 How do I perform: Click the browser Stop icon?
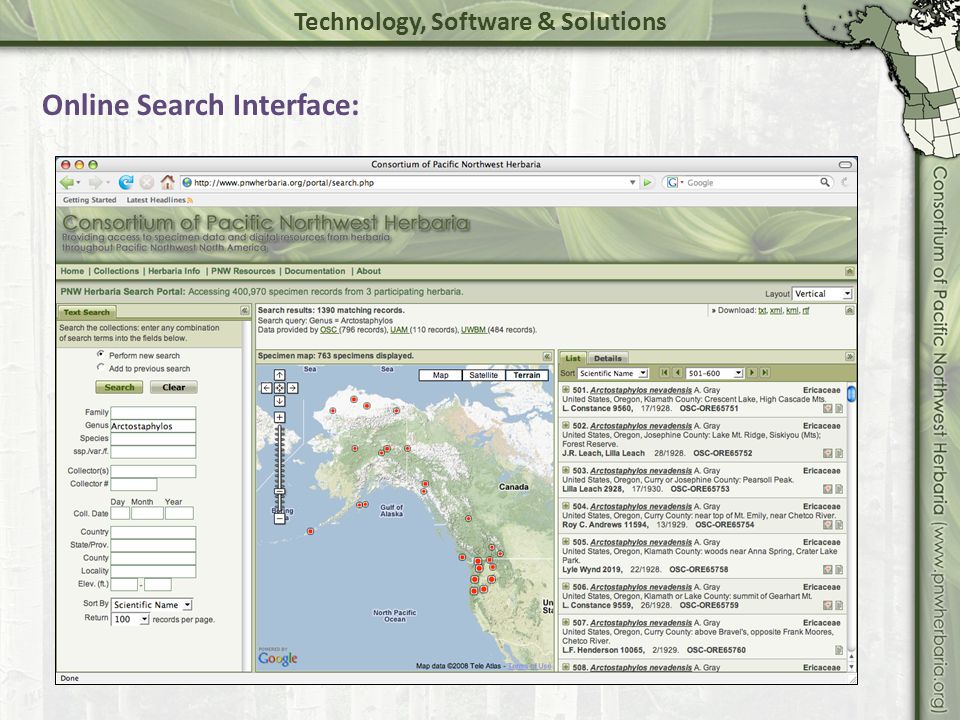(x=146, y=182)
